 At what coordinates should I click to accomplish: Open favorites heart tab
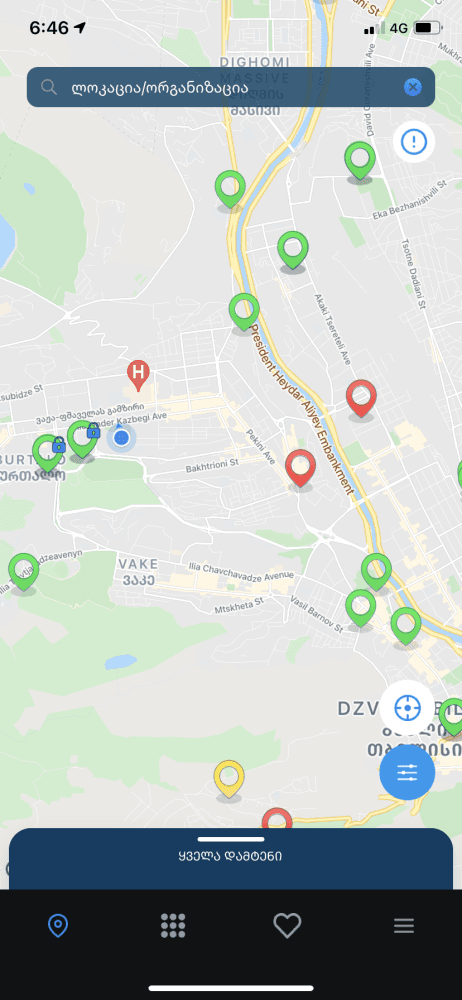(287, 925)
